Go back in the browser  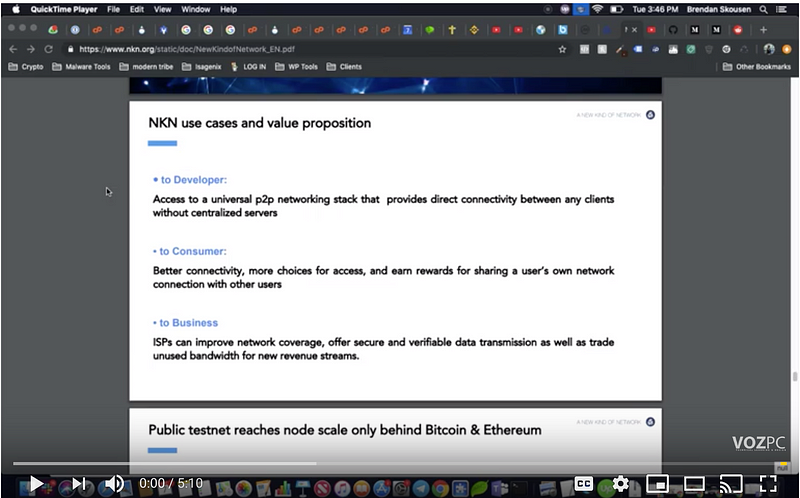point(13,49)
